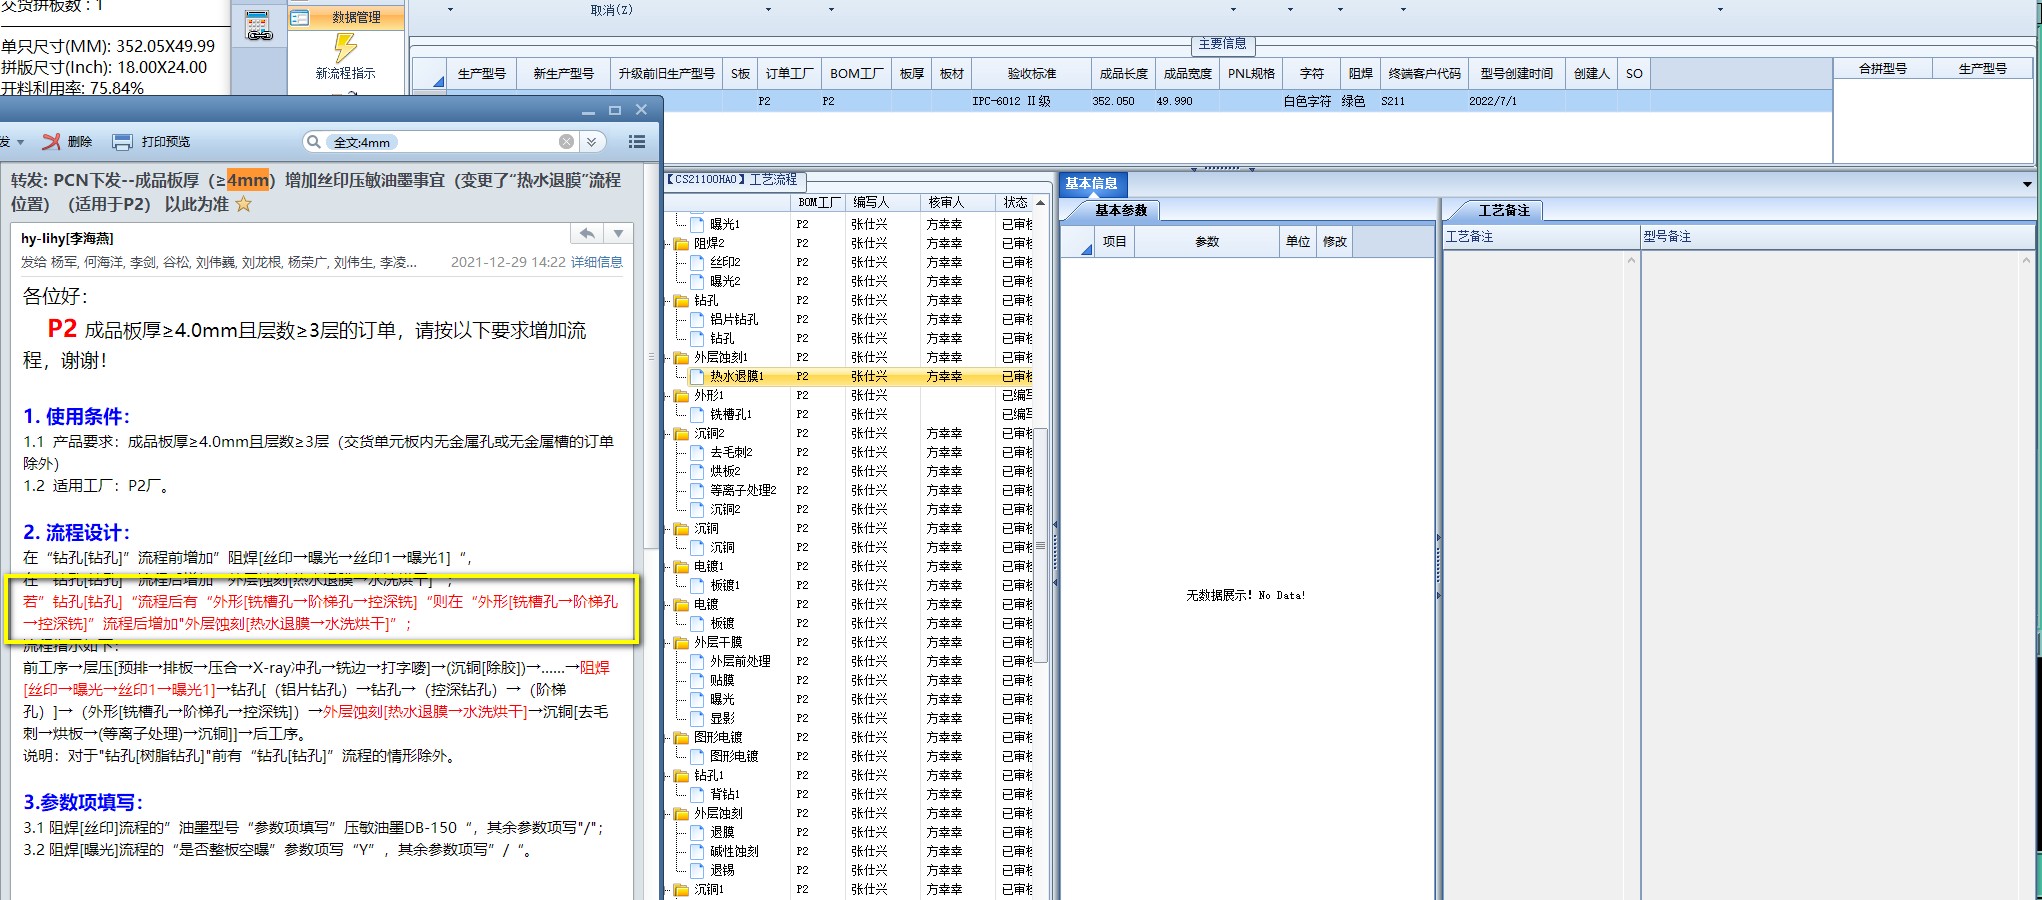Click the printer icon for print preview

pyautogui.click(x=122, y=142)
